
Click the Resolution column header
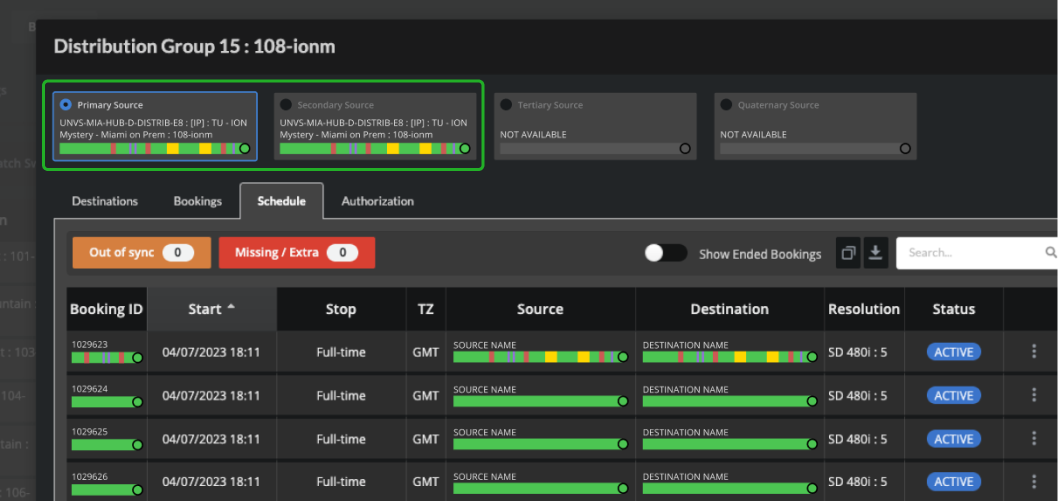pos(864,309)
